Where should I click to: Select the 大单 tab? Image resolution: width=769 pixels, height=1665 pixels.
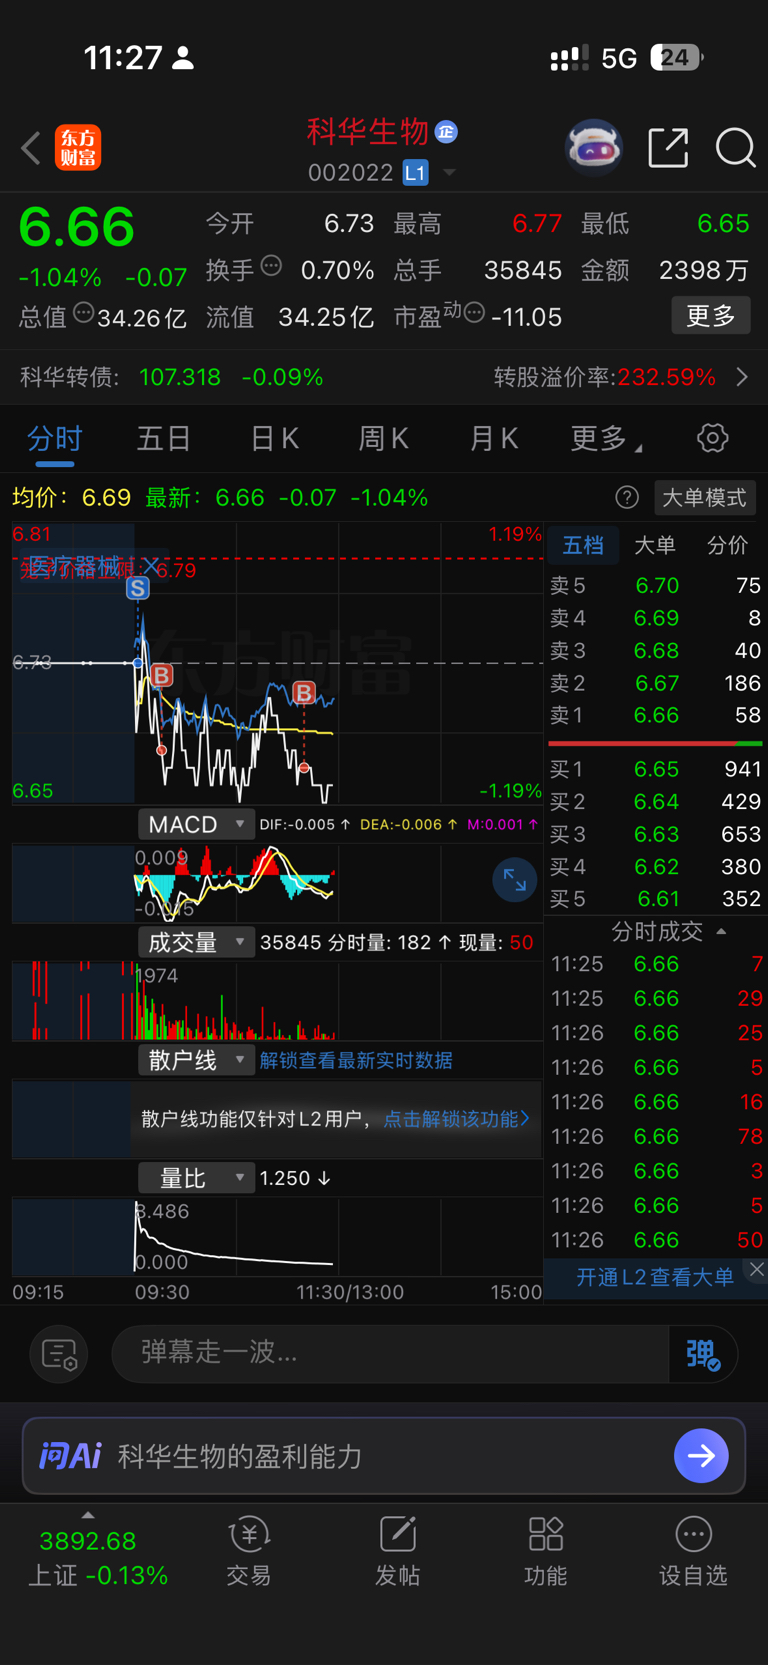click(x=655, y=545)
